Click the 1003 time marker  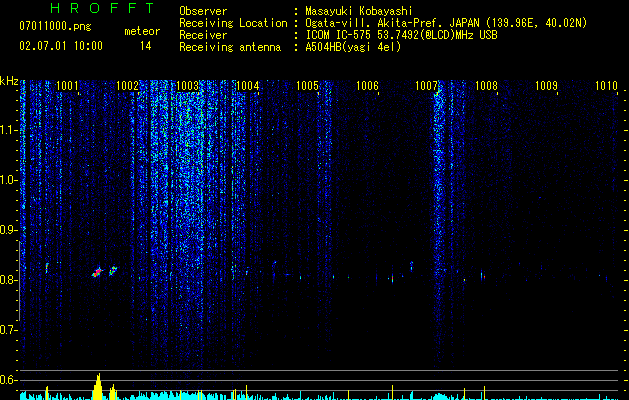[x=187, y=86]
